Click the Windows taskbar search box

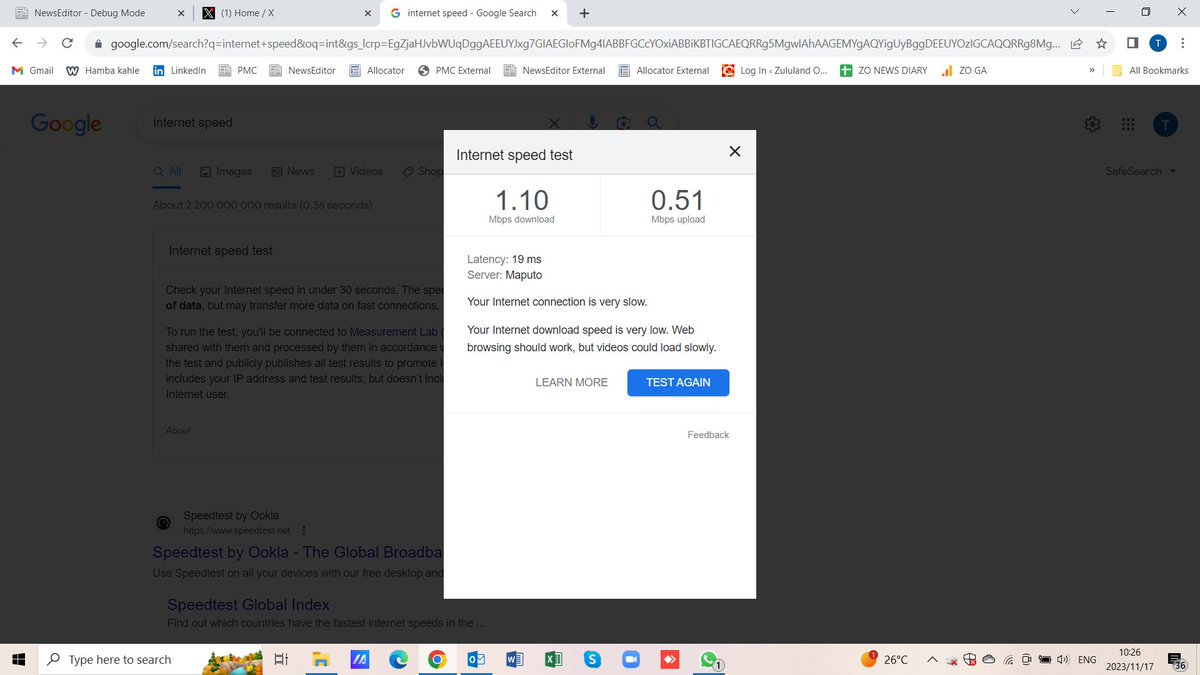click(152, 659)
